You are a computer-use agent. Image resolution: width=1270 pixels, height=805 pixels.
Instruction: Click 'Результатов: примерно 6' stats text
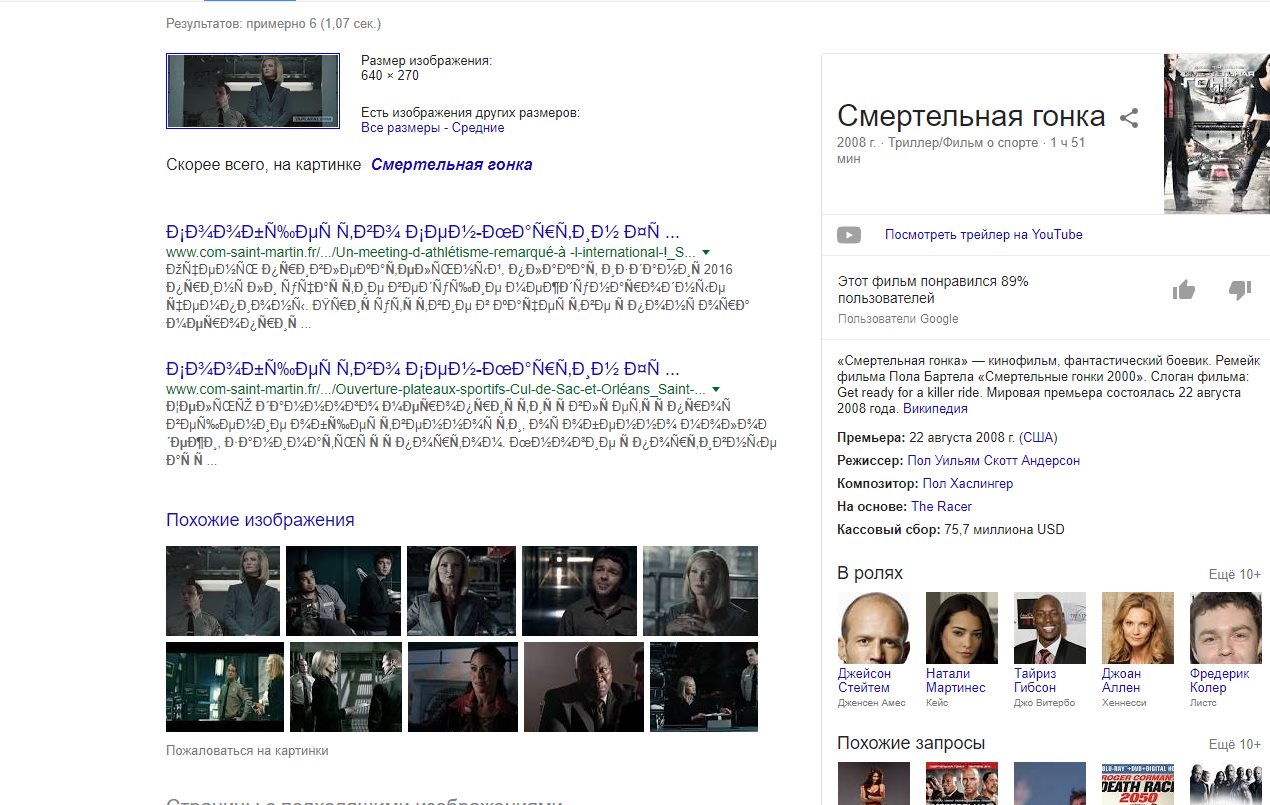[x=273, y=23]
